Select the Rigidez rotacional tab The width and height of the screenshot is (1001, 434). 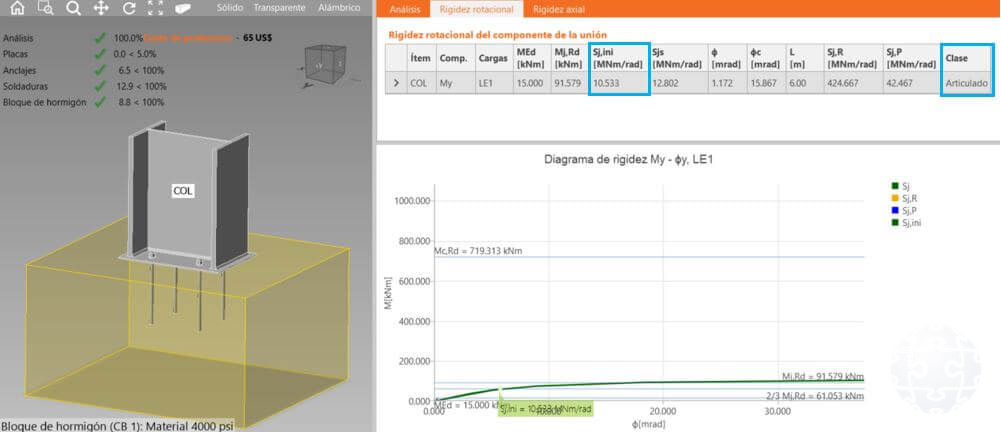476,9
